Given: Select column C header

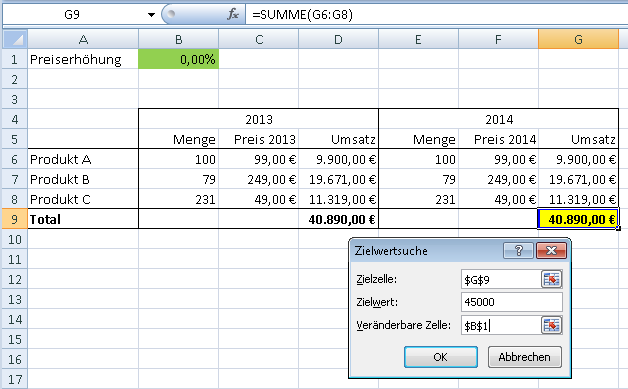Looking at the screenshot, I should (259, 39).
